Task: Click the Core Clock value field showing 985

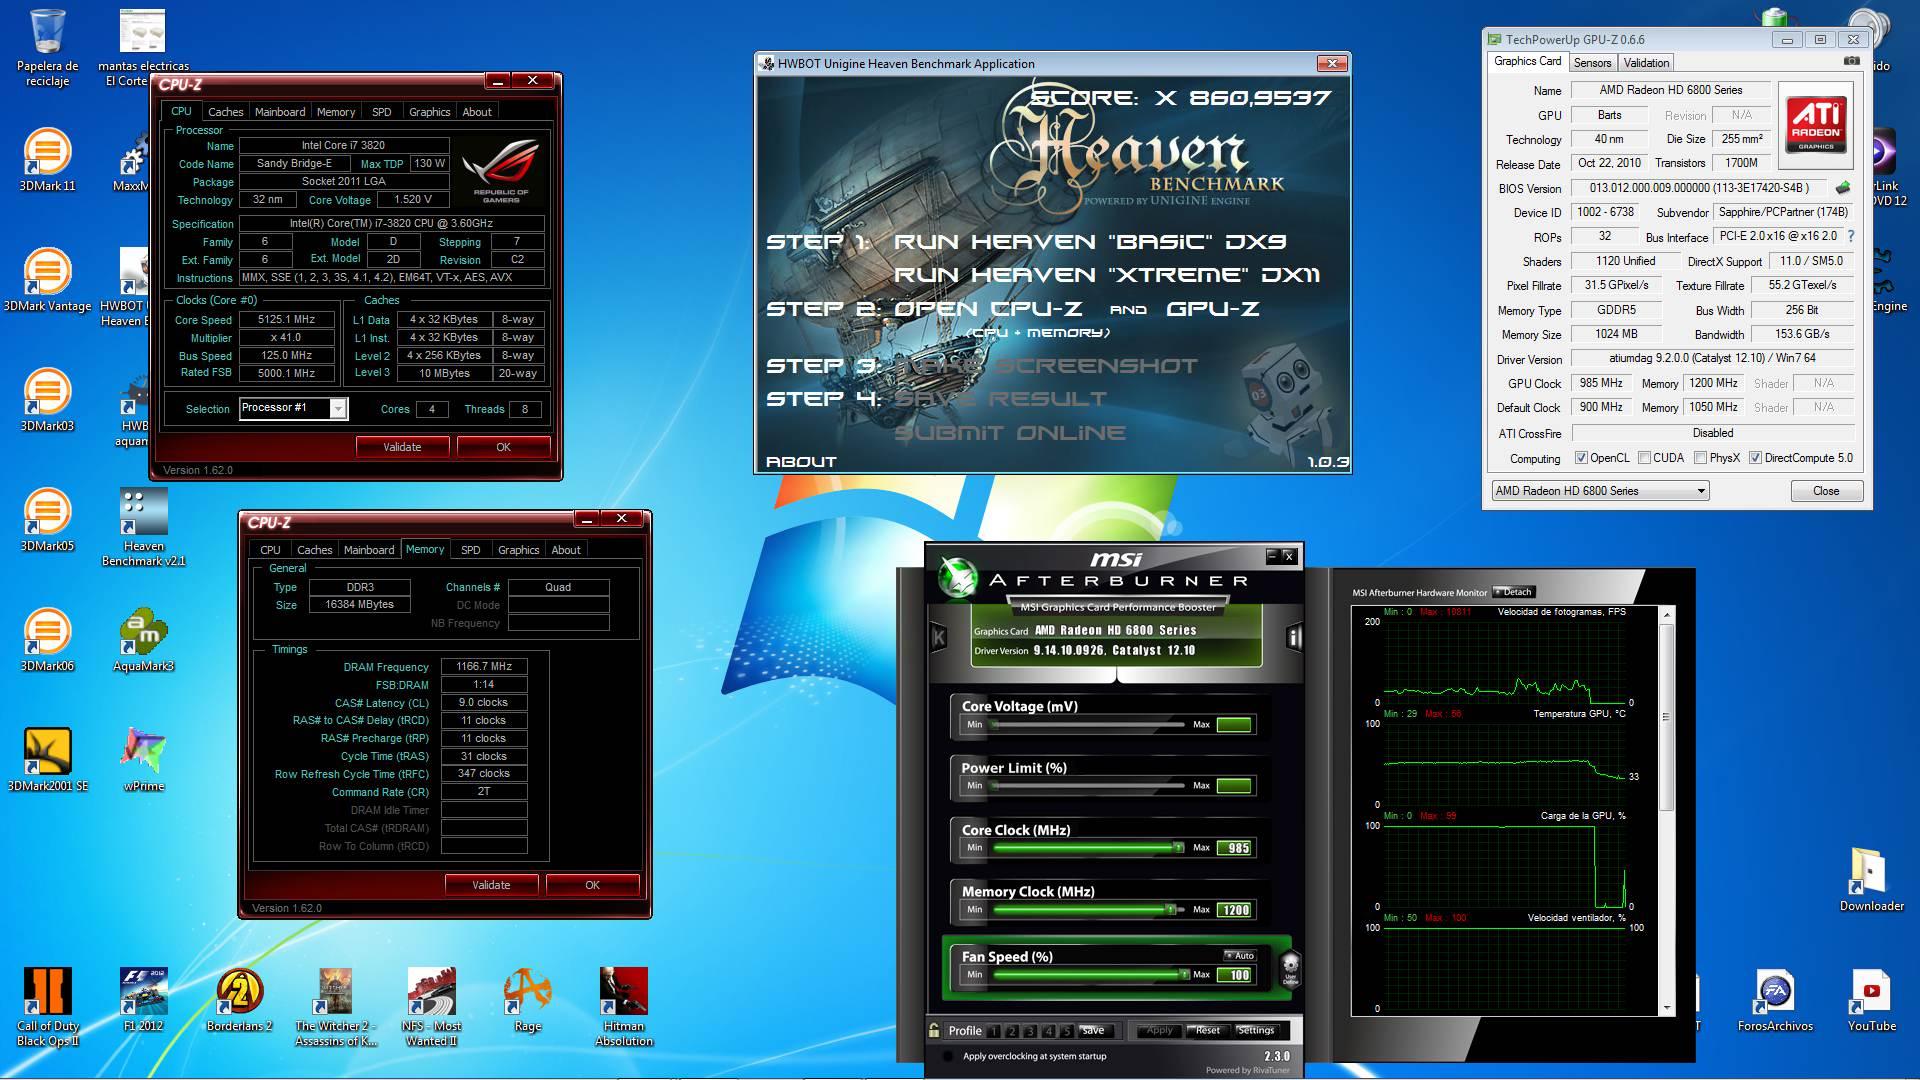Action: [1235, 848]
